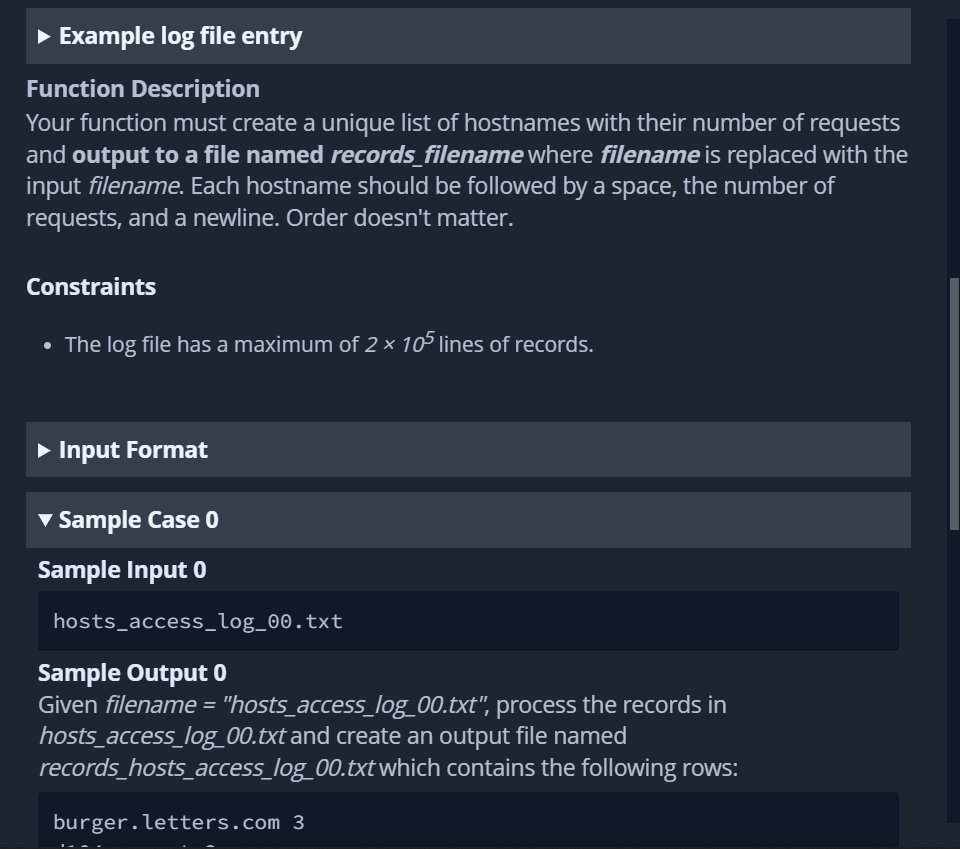Click the Sample Input 0 heading
The image size is (960, 849).
122,570
